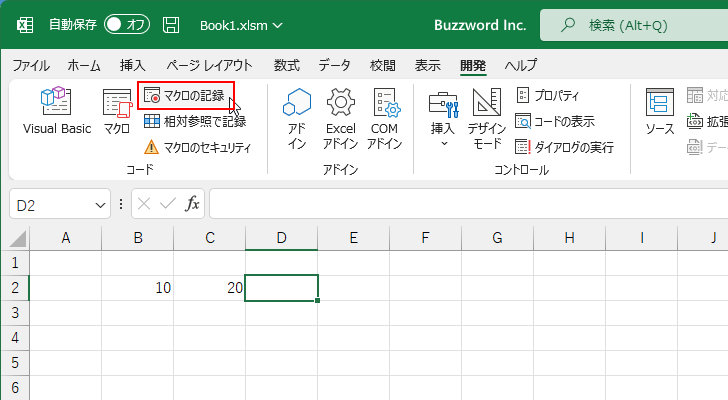Click the Buzzword Inc. account name
728x400 pixels.
coord(480,25)
